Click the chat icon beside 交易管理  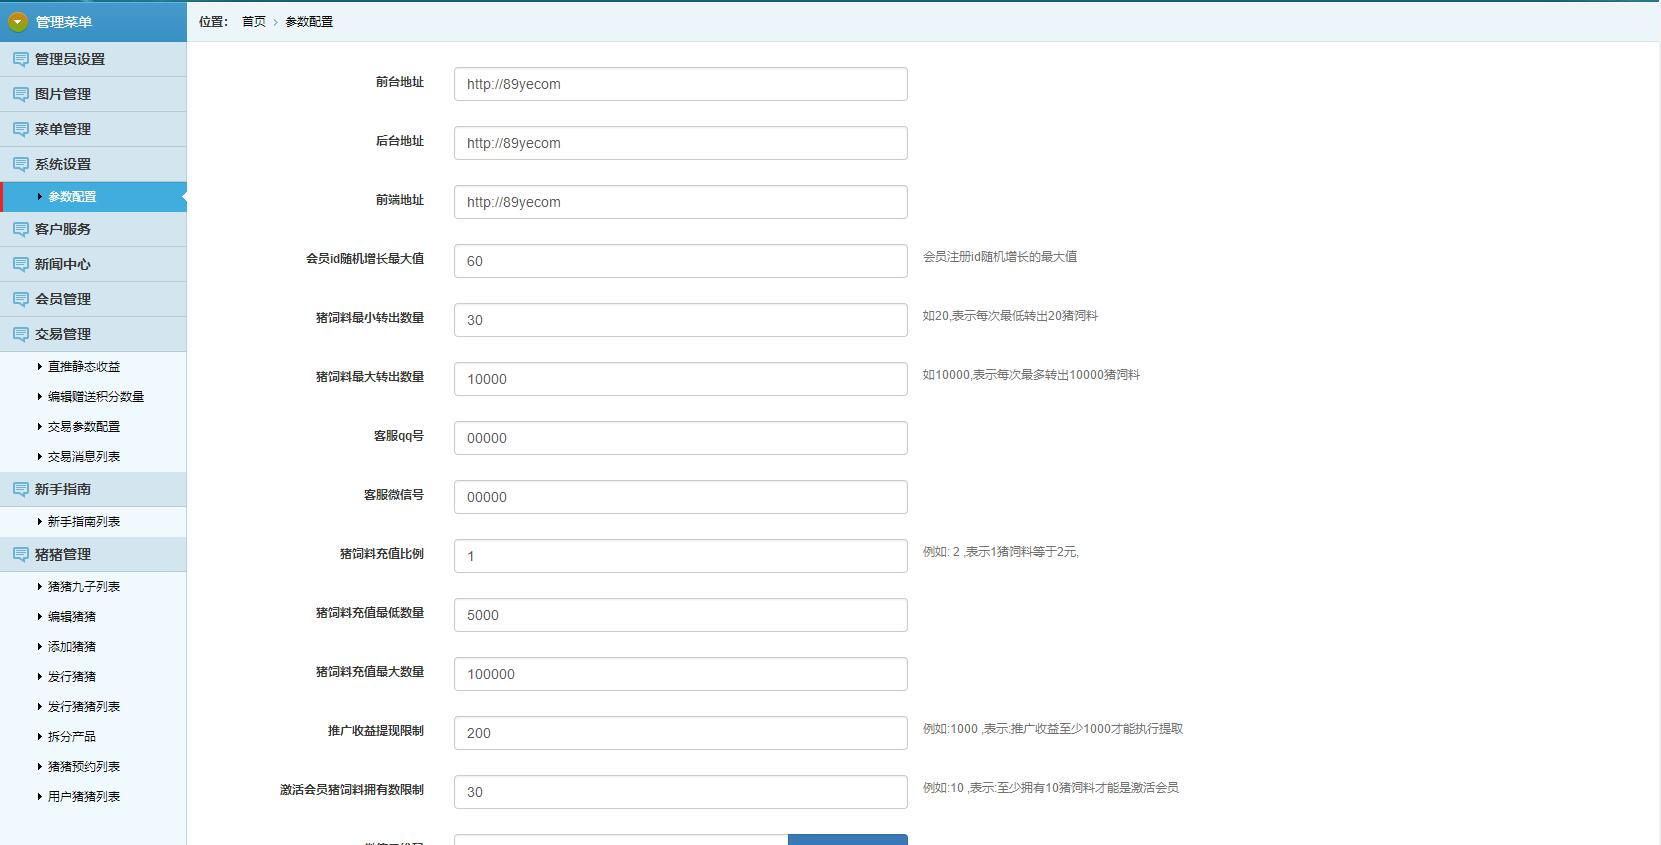pos(20,334)
